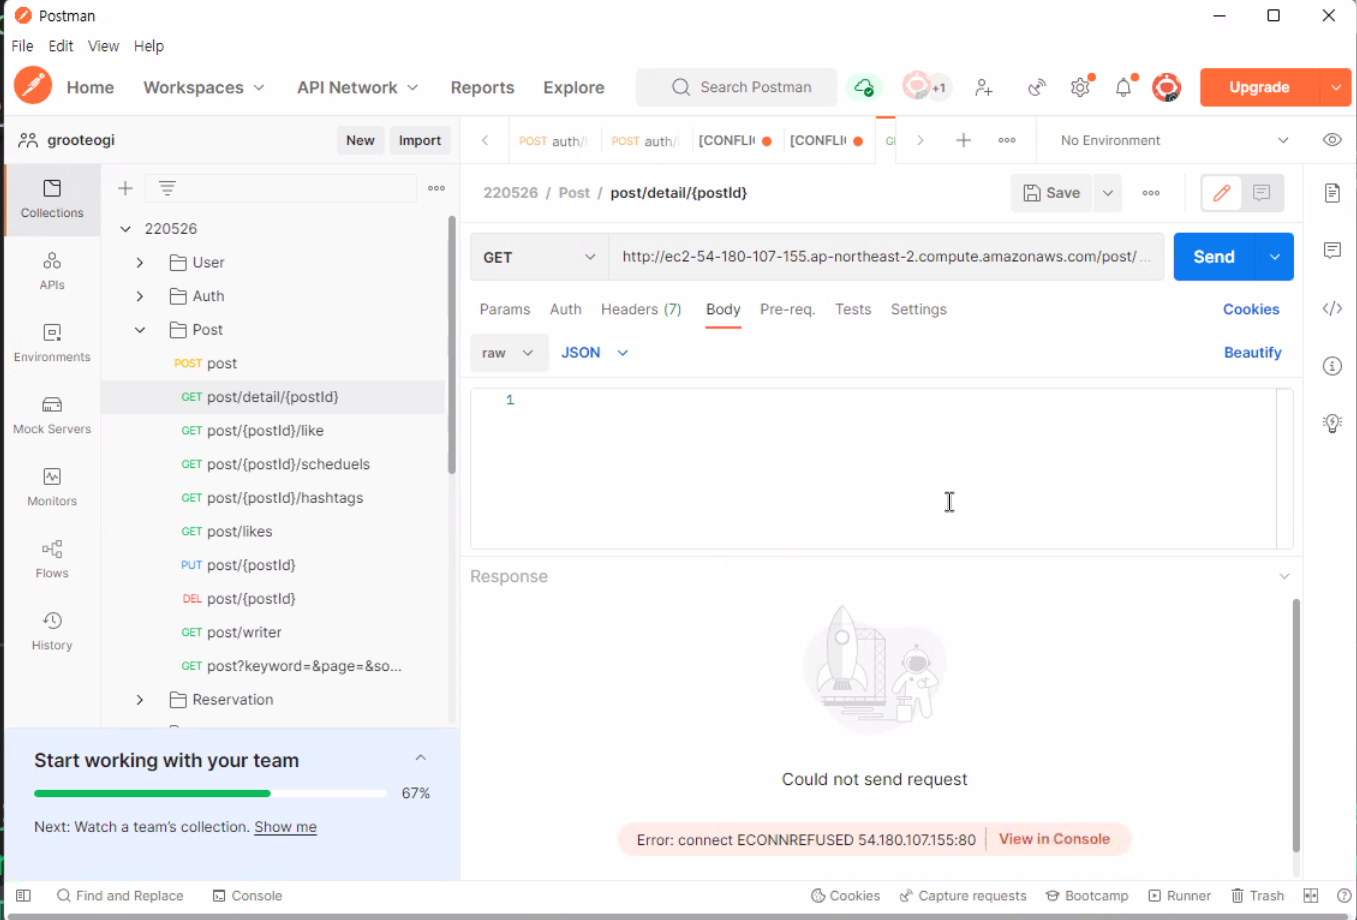
Task: Open the collections panel three-dot options
Action: click(436, 188)
